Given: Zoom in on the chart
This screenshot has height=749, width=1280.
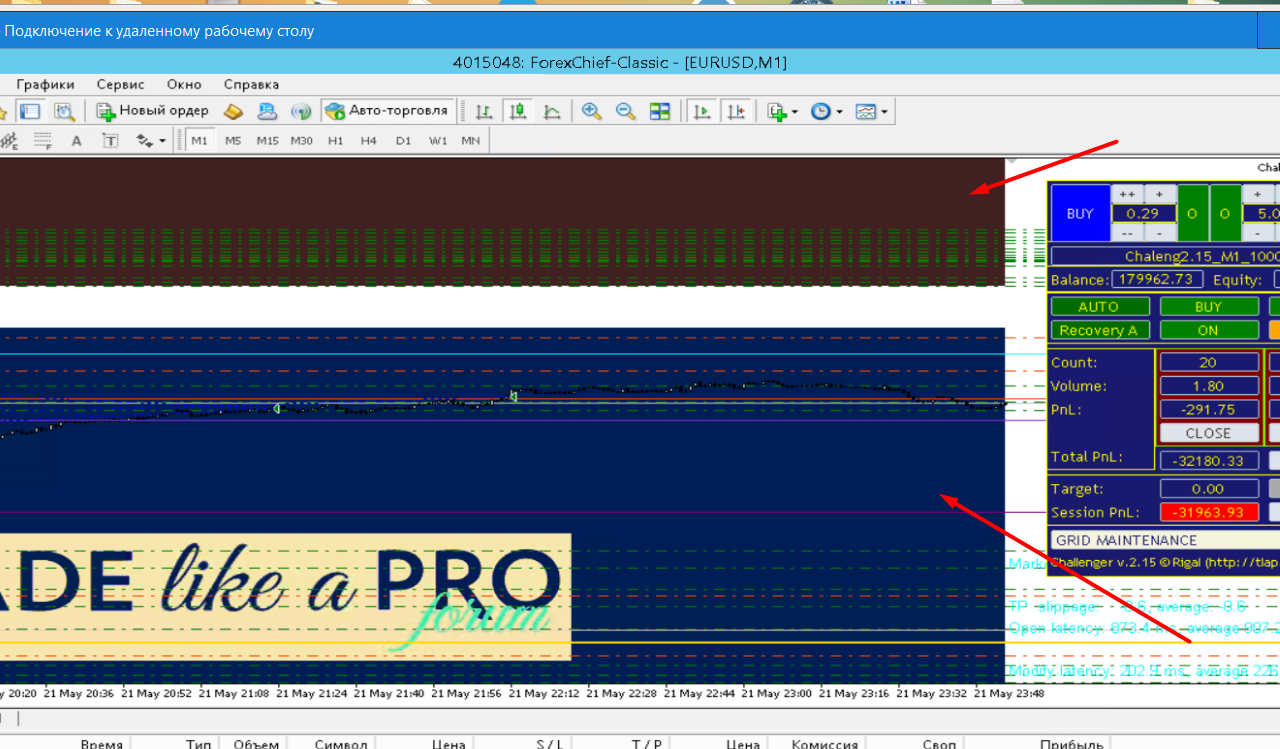Looking at the screenshot, I should tap(591, 112).
